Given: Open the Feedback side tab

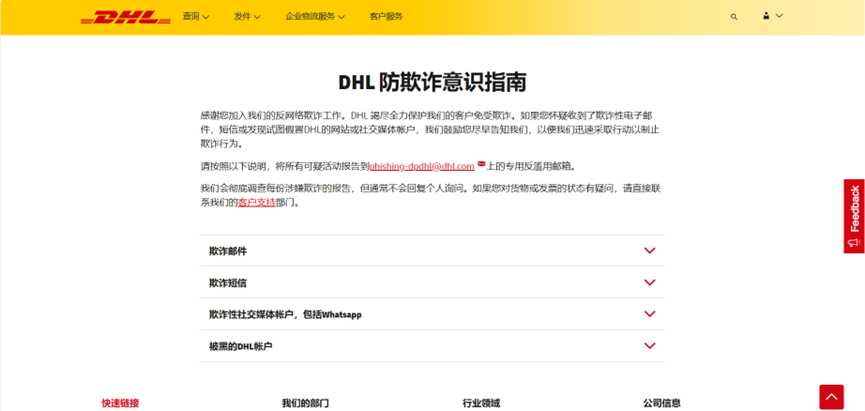Looking at the screenshot, I should click(854, 216).
